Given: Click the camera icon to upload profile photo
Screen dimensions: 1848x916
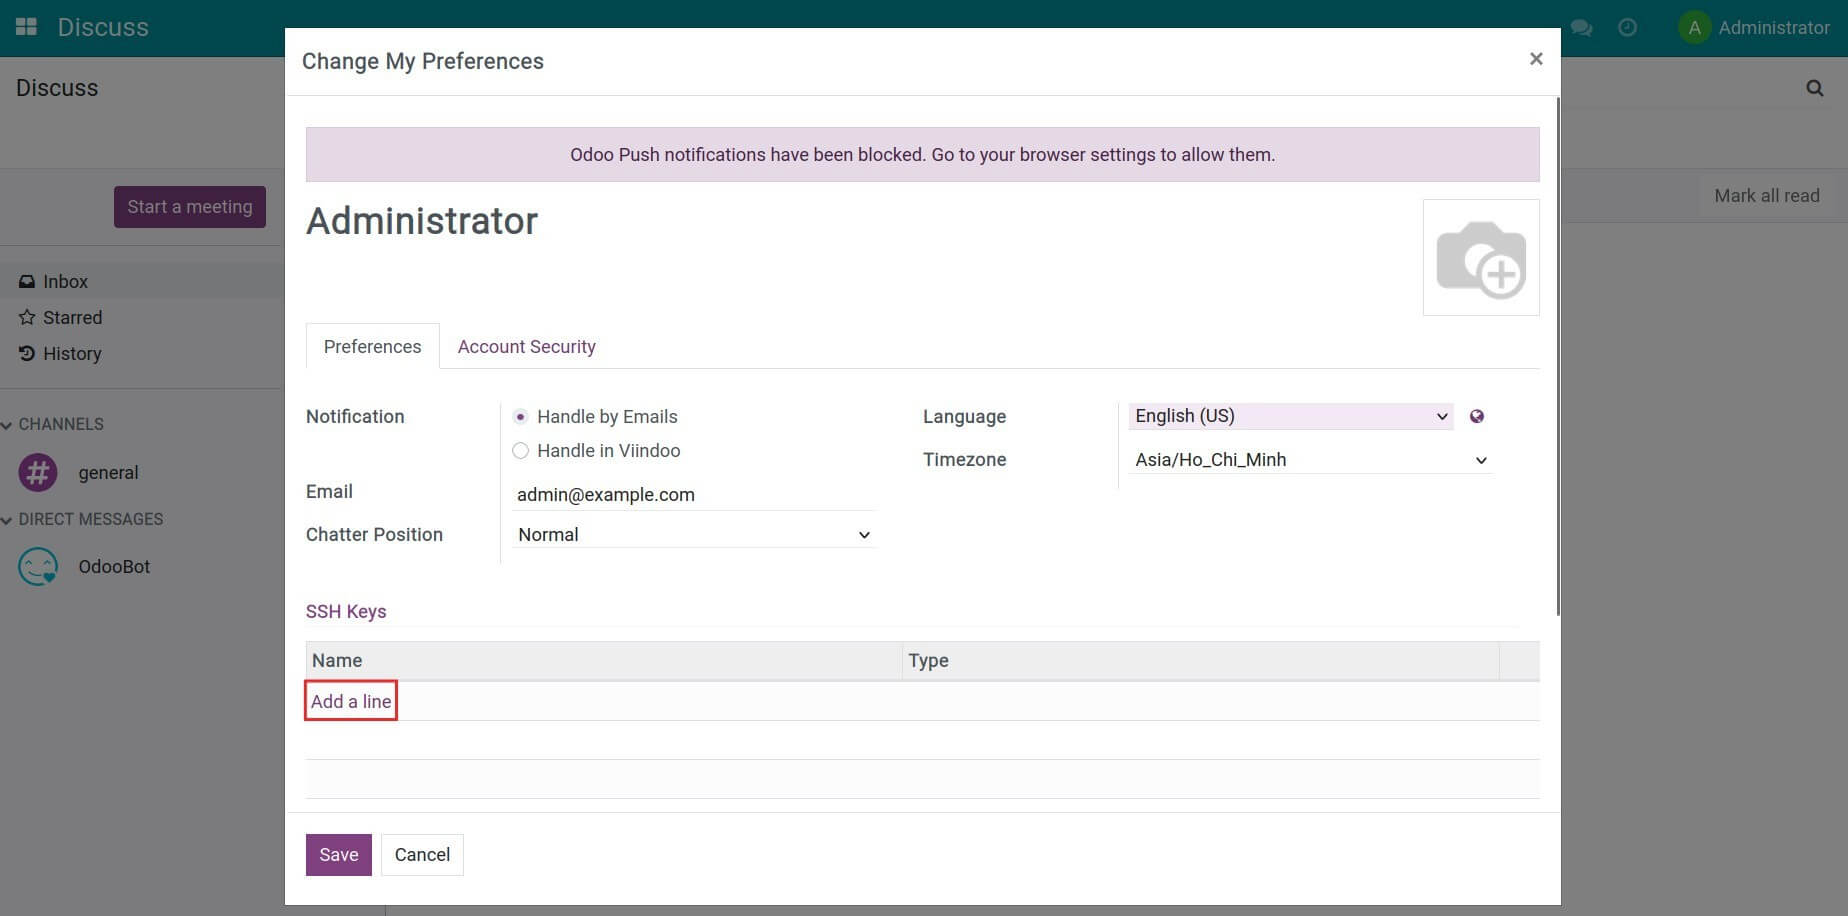Looking at the screenshot, I should click(x=1481, y=257).
